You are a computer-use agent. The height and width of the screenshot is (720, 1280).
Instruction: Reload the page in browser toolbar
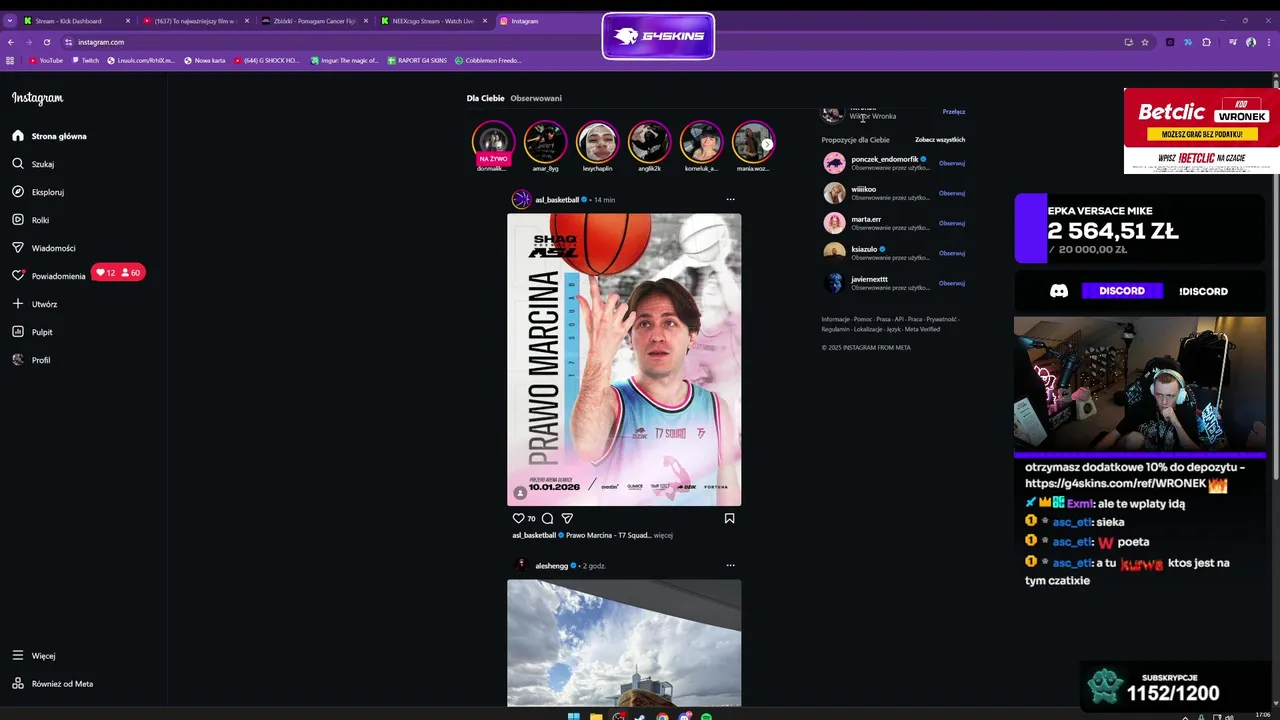[x=46, y=42]
